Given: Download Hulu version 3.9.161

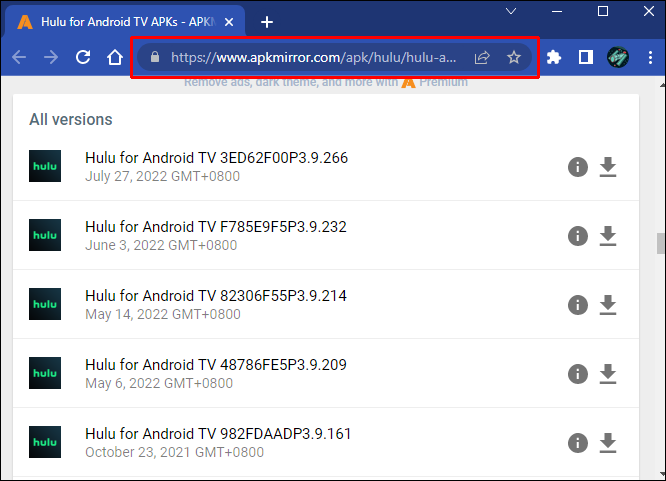Looking at the screenshot, I should [608, 443].
